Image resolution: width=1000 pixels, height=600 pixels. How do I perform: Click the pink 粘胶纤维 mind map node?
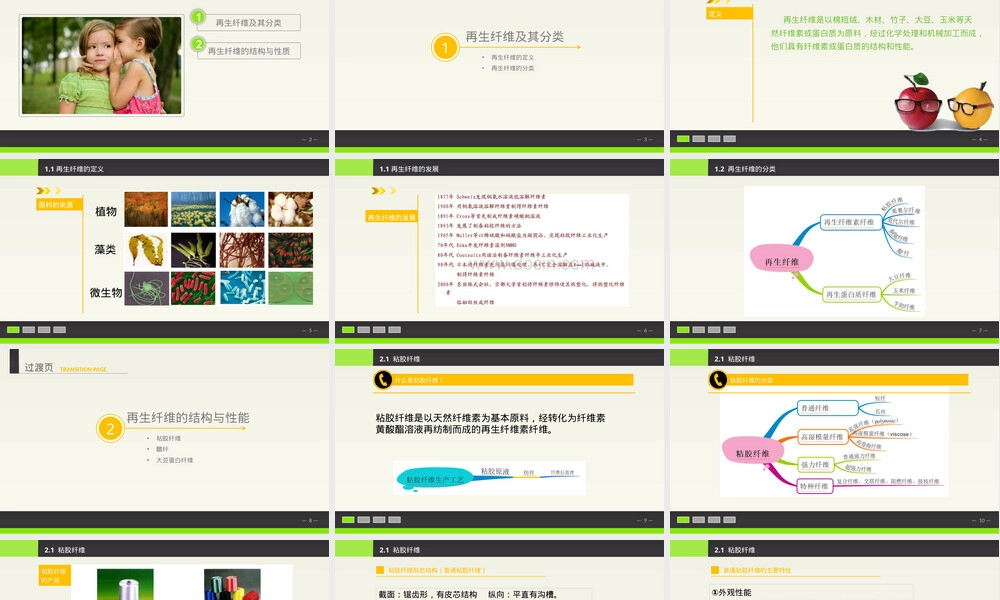coord(753,453)
